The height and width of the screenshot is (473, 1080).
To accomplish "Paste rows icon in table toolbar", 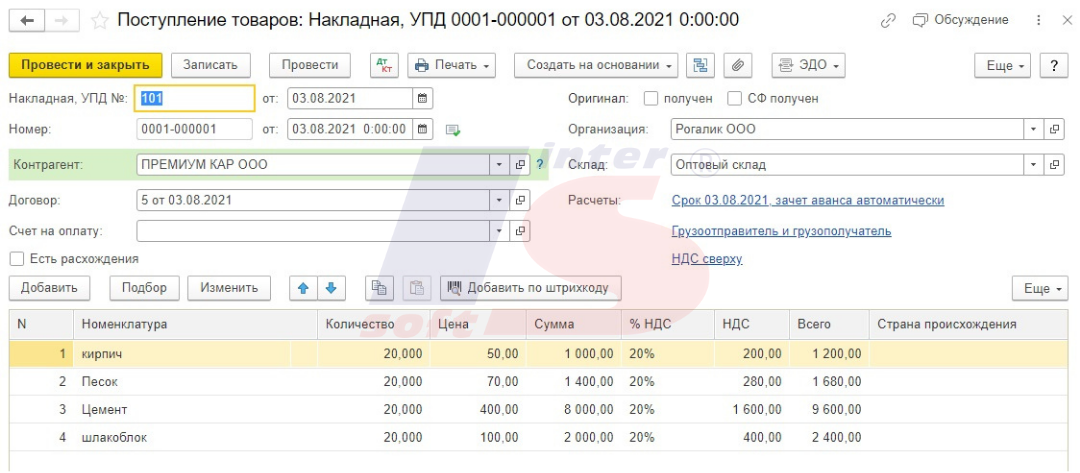I will [417, 288].
